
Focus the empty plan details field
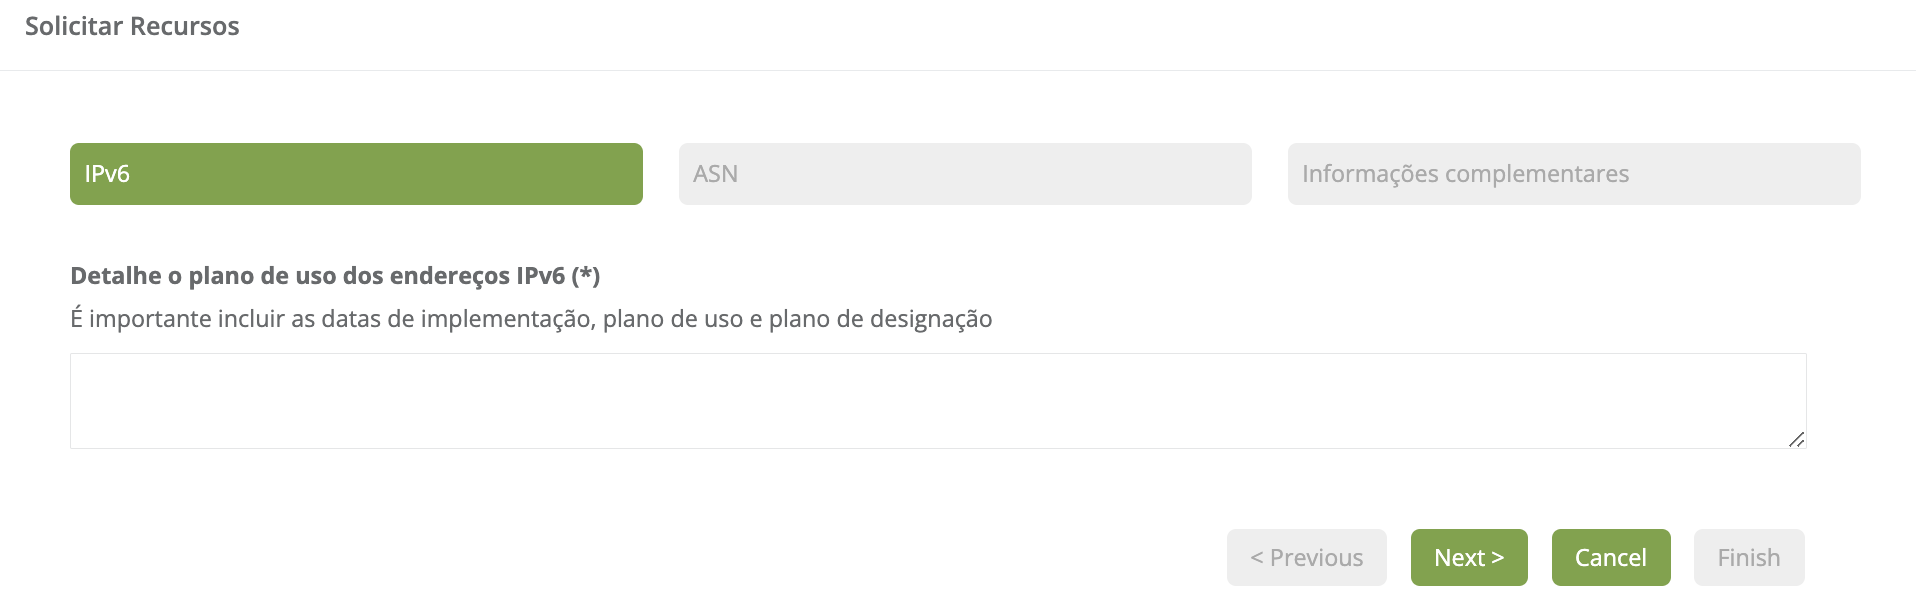coord(937,400)
